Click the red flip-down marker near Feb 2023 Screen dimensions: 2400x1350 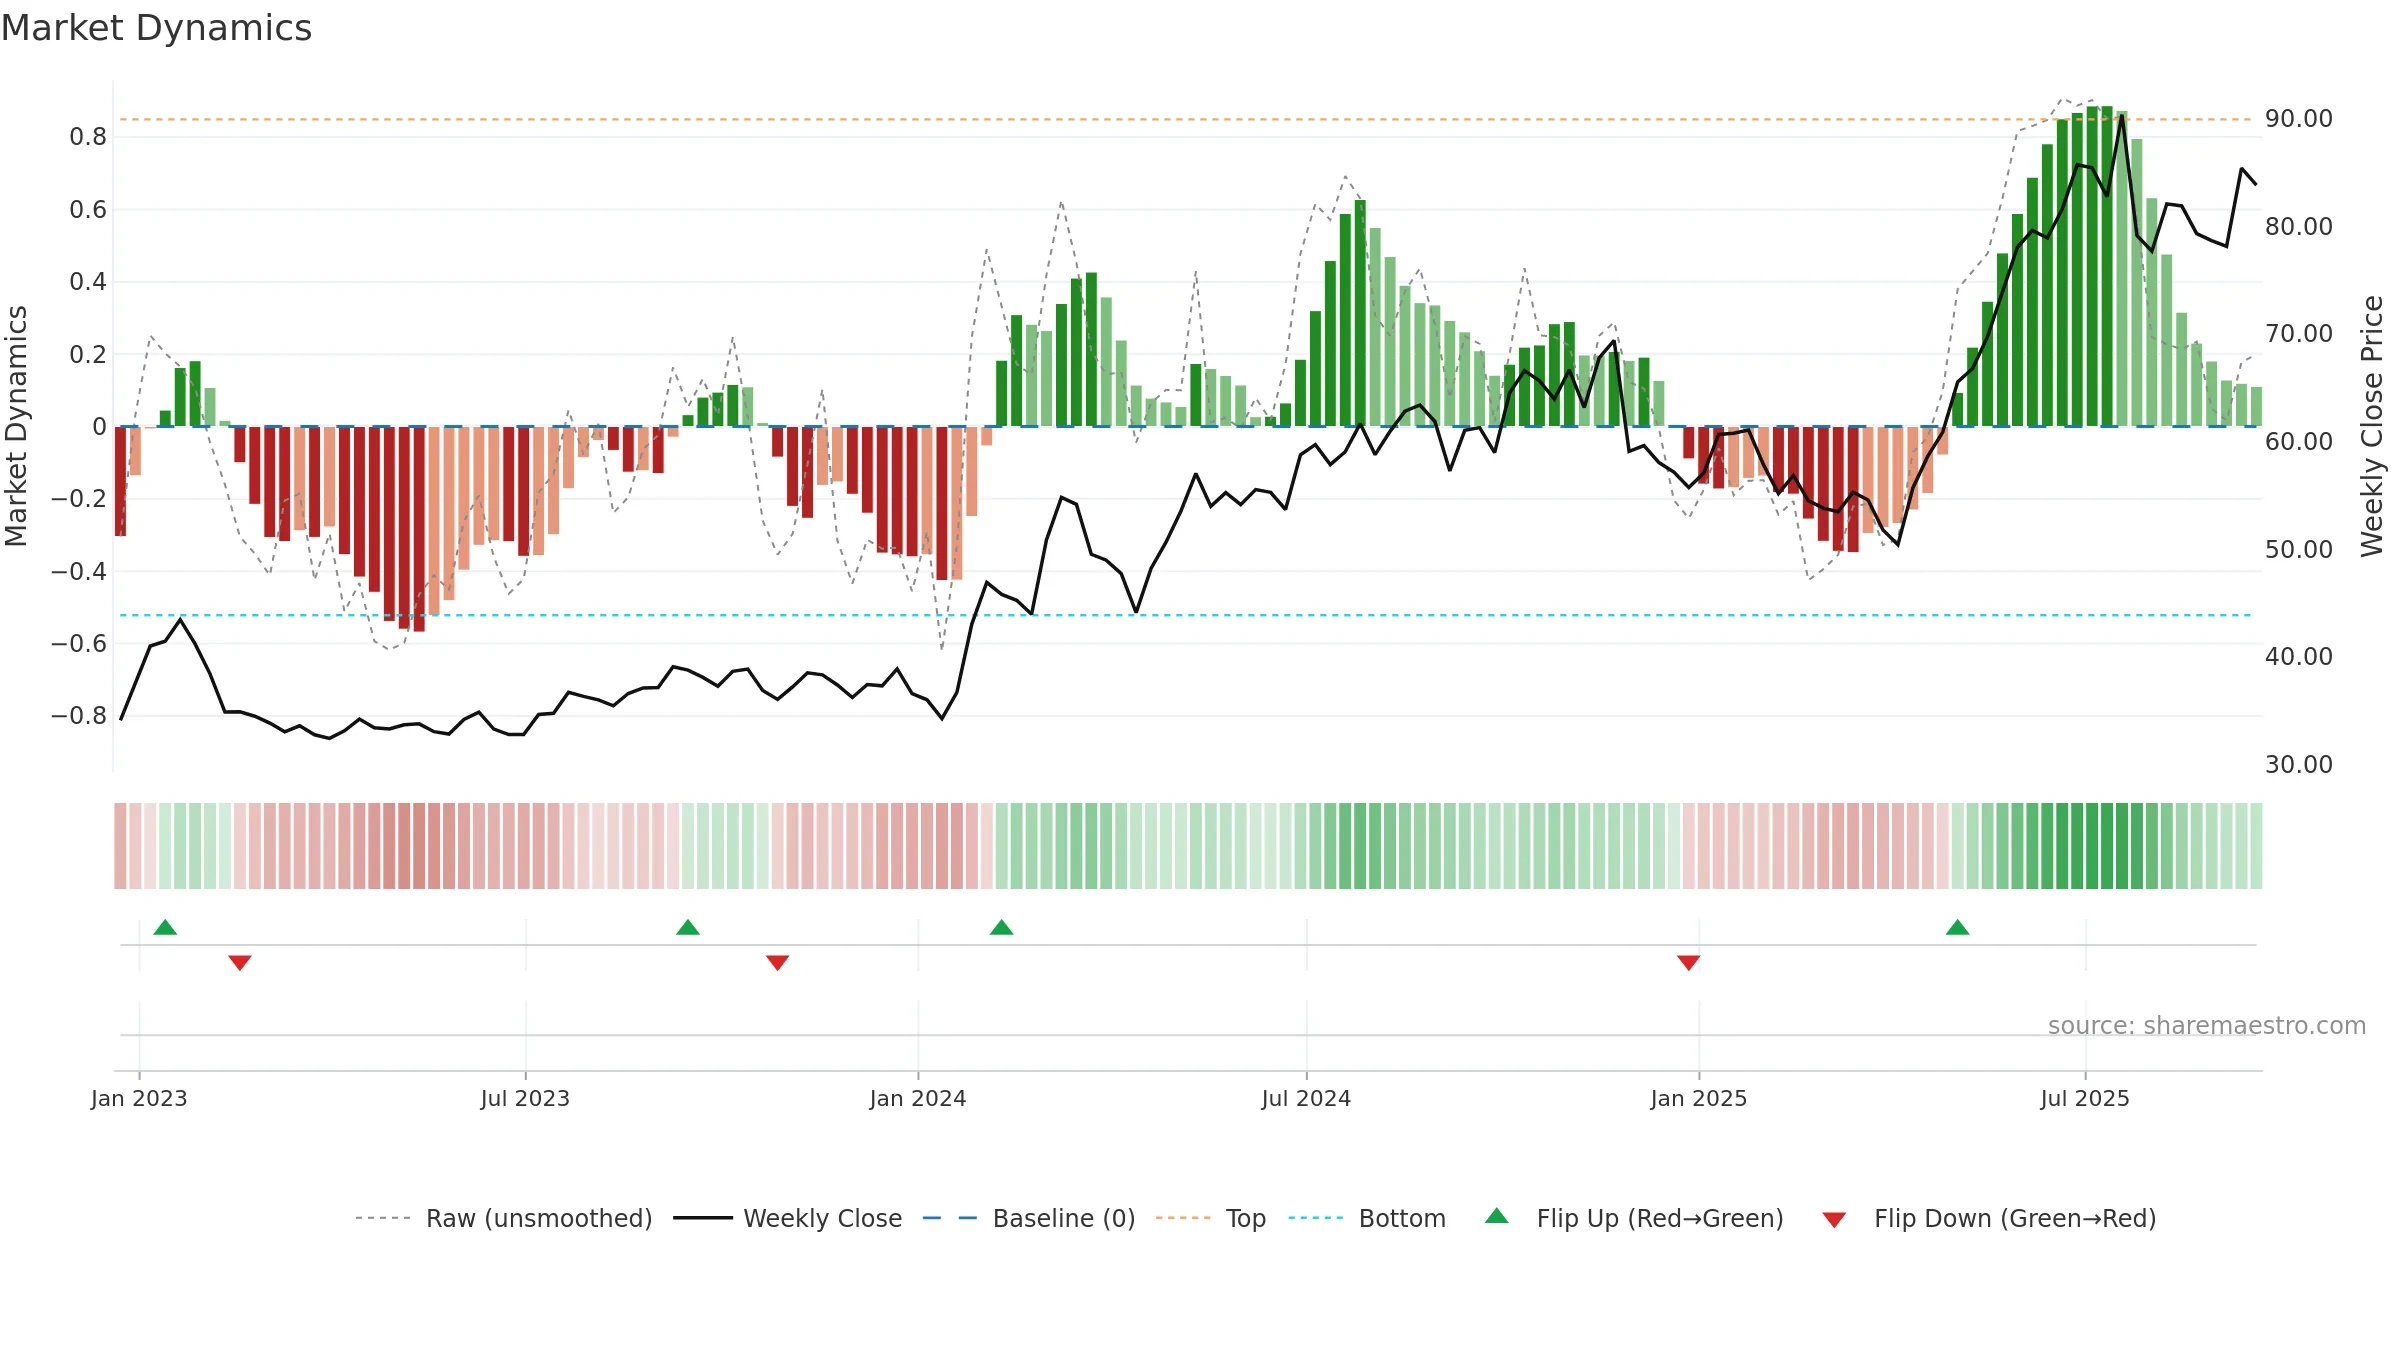[x=239, y=962]
